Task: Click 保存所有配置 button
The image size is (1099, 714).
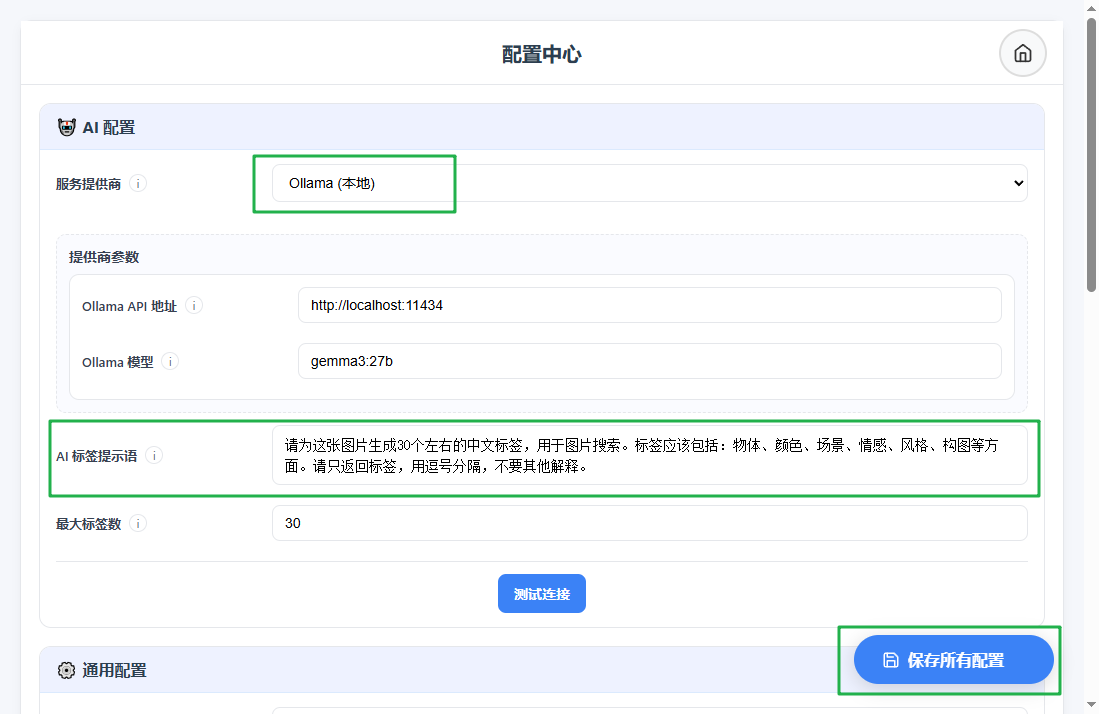Action: (x=954, y=660)
